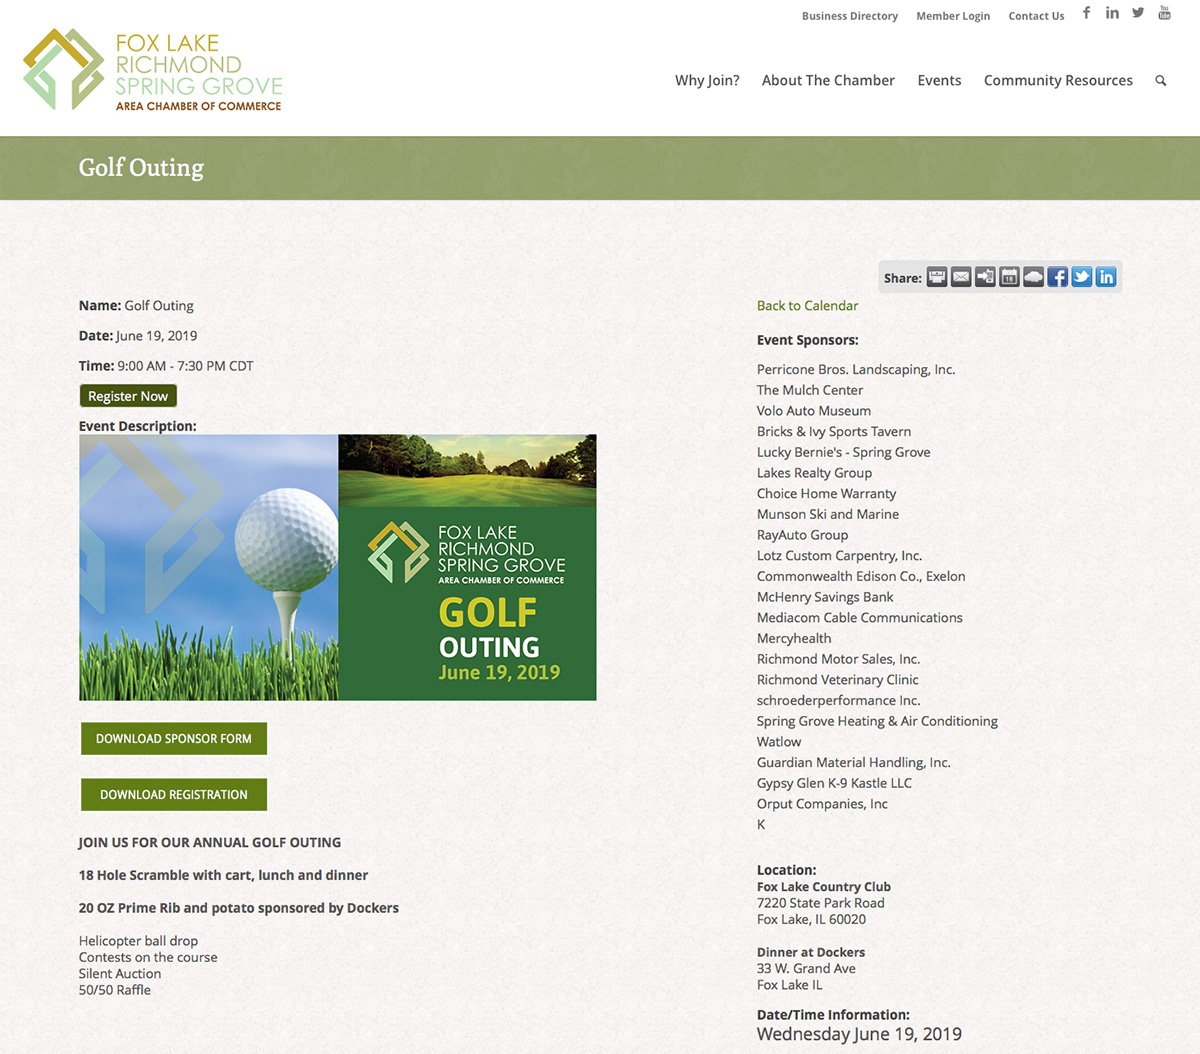1200x1054 pixels.
Task: Go Back to Calendar
Action: click(807, 306)
